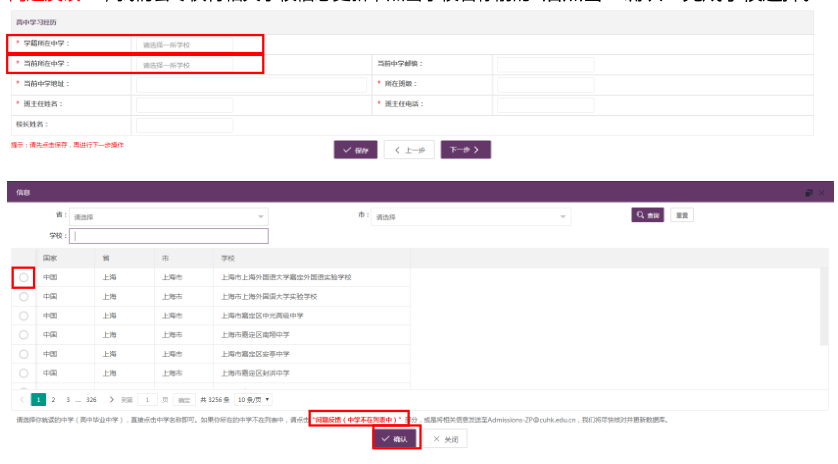
Task: Click the purple 查询 search button
Action: pyautogui.click(x=648, y=215)
